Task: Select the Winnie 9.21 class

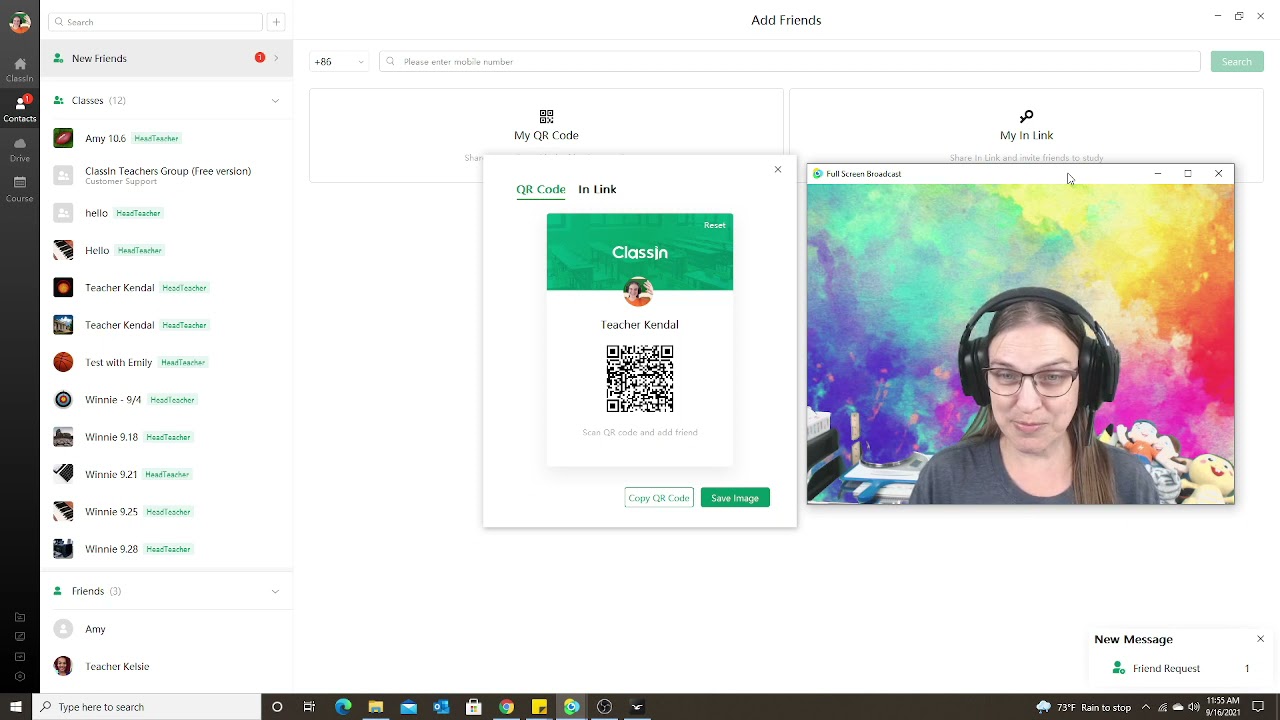Action: point(167,474)
